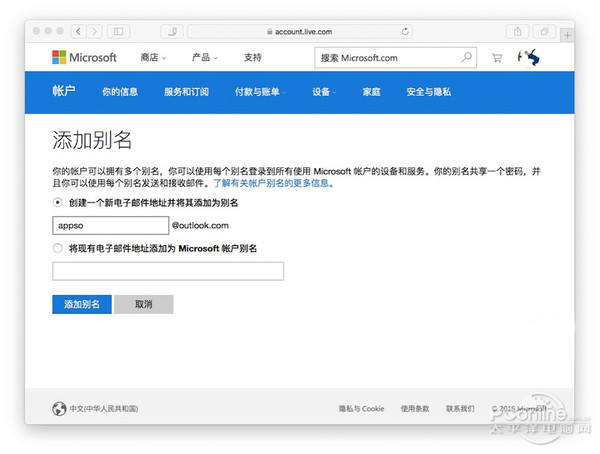Viewport: 600px width, 454px height.
Task: Click the search magnifier icon
Action: (x=466, y=57)
